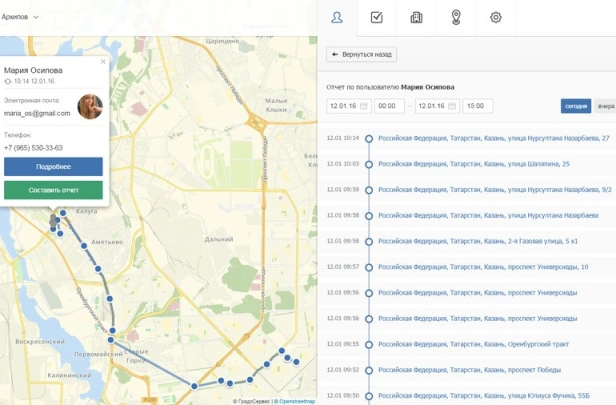Click Мария Осипова profile photo
616x405 pixels.
[90, 107]
